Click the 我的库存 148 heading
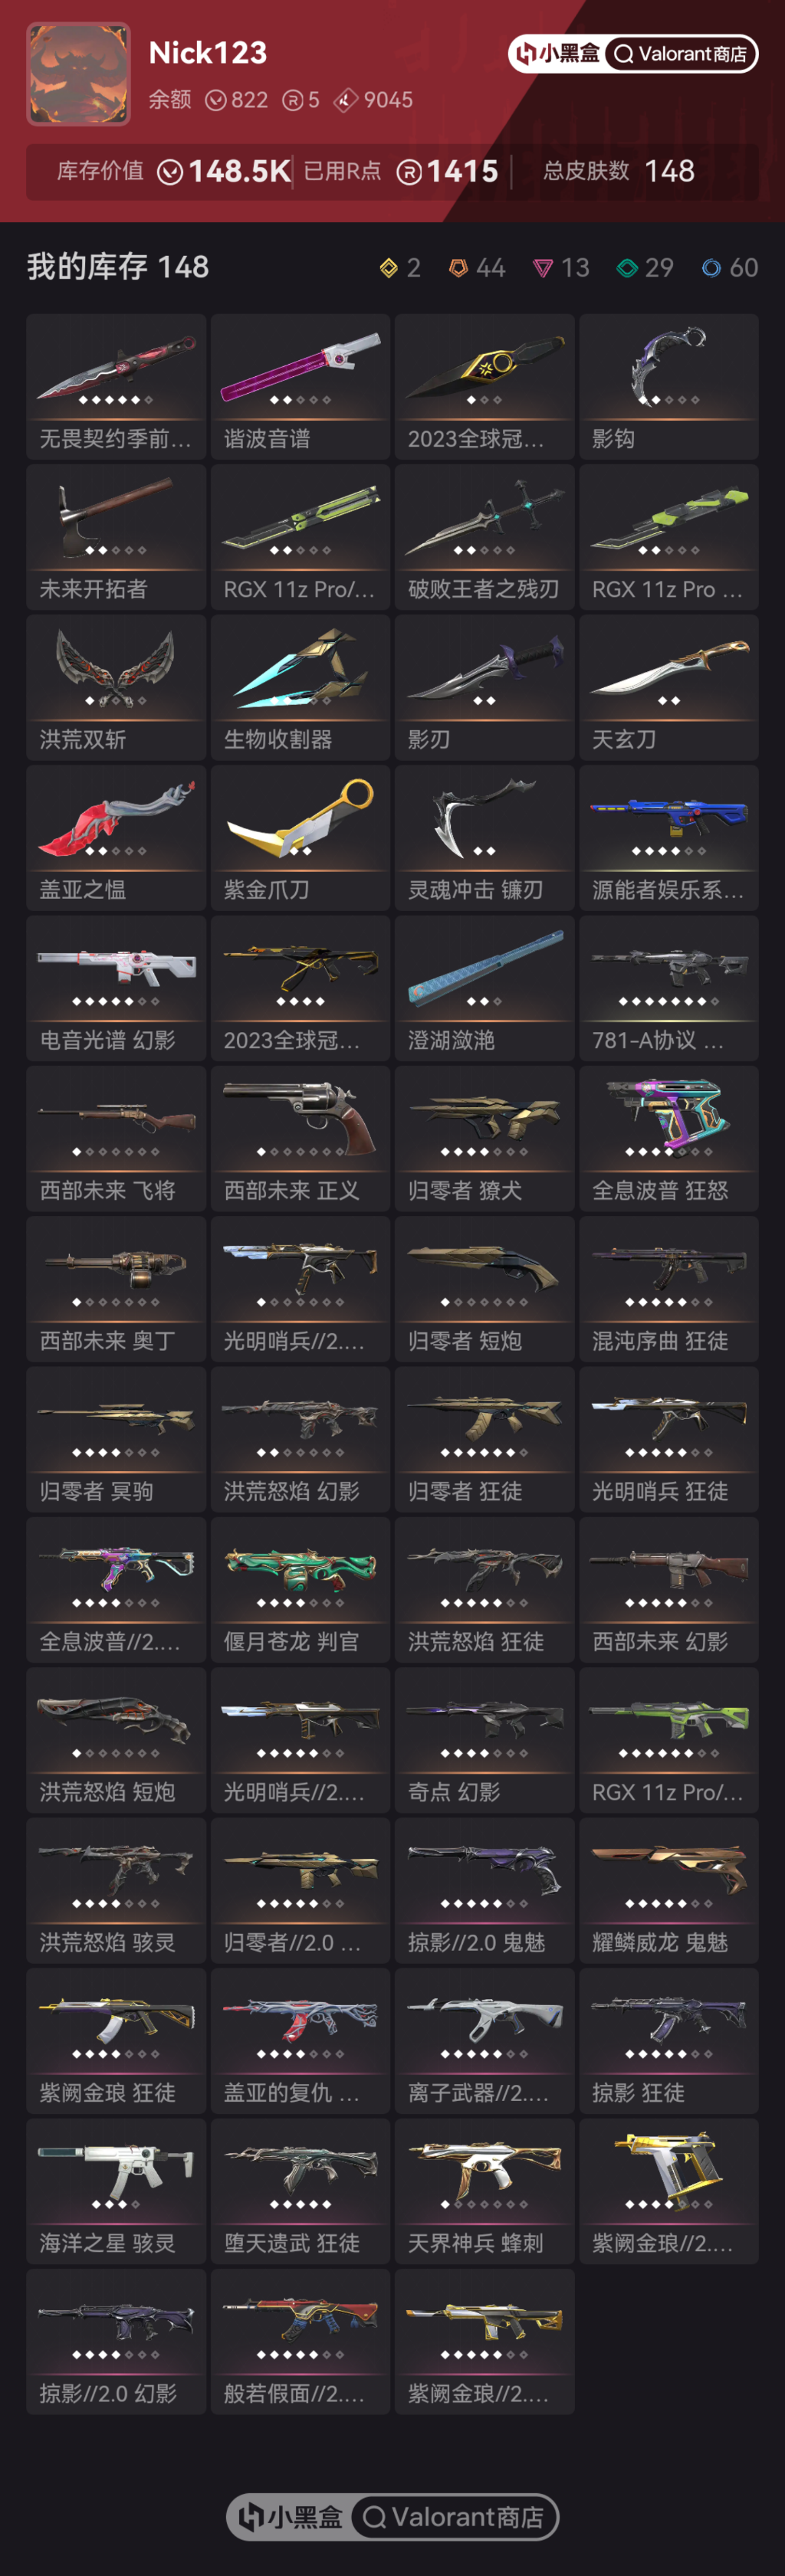The height and width of the screenshot is (2576, 785). (118, 267)
